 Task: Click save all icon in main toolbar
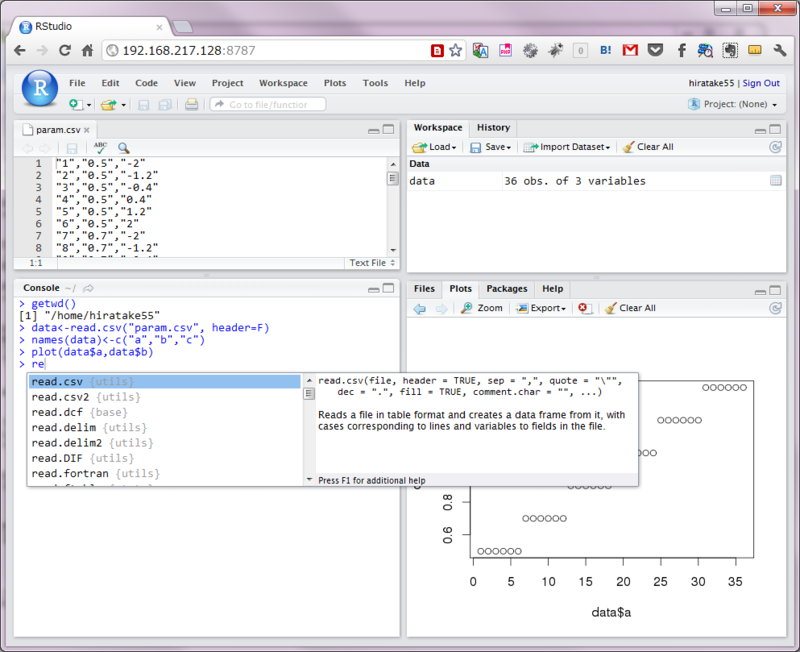(165, 105)
